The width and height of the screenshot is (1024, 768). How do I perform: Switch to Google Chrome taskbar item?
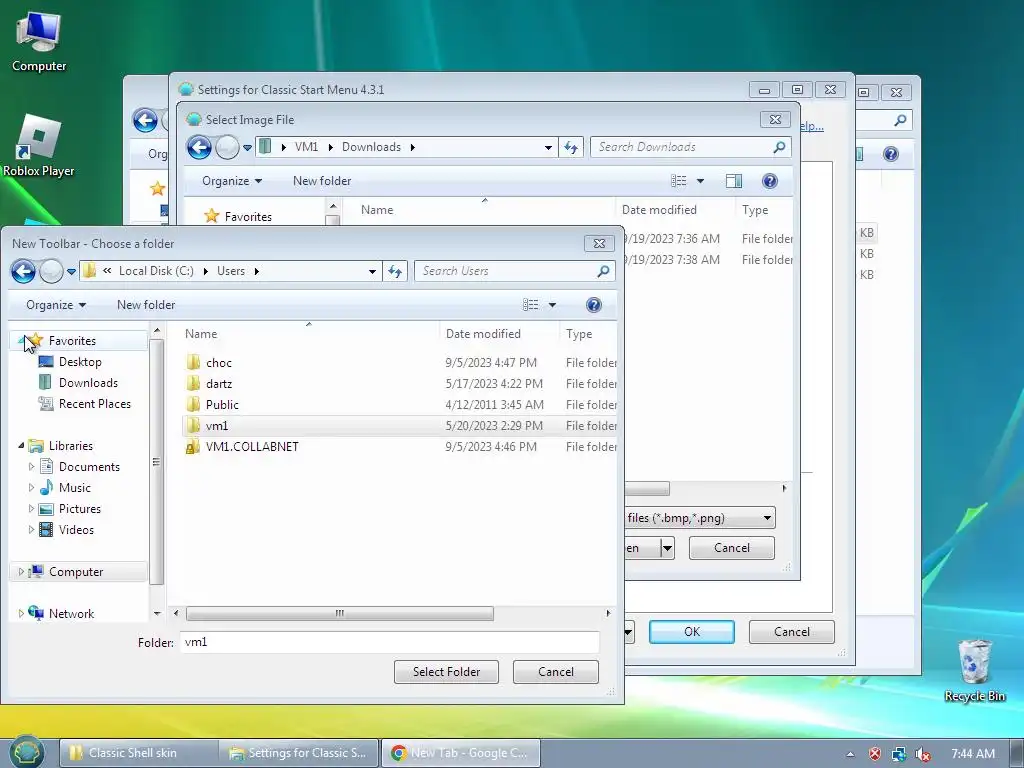click(461, 753)
